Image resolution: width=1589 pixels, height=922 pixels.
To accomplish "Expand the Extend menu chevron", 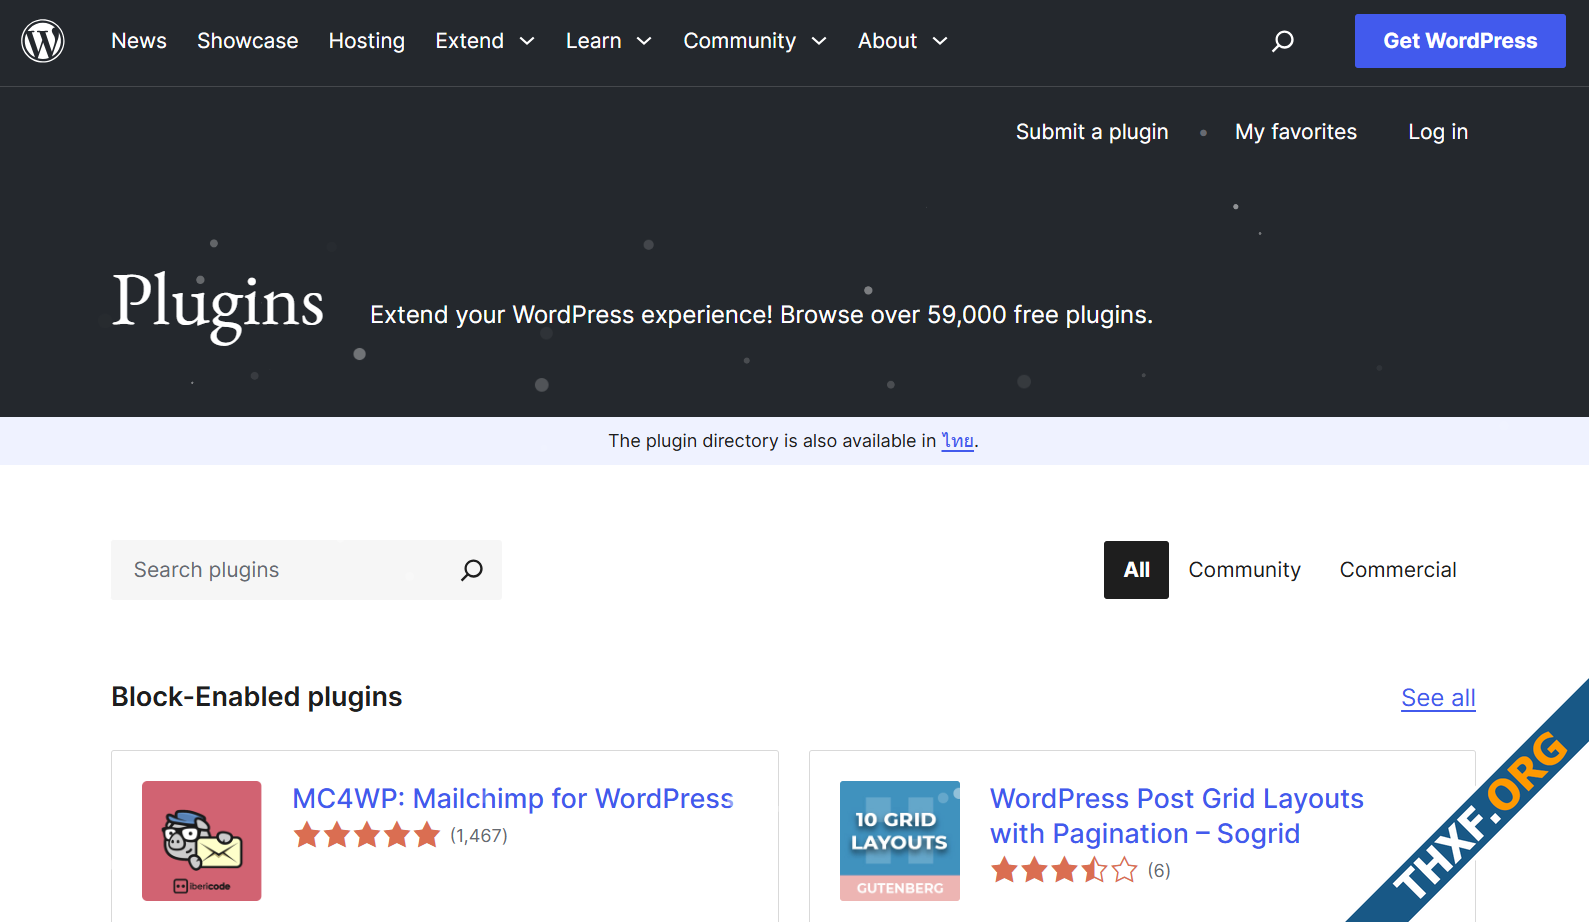I will [527, 41].
